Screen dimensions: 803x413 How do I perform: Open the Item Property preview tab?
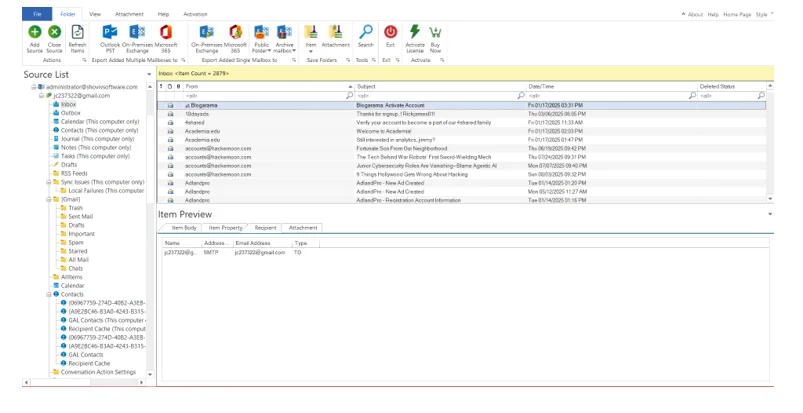pyautogui.click(x=225, y=228)
